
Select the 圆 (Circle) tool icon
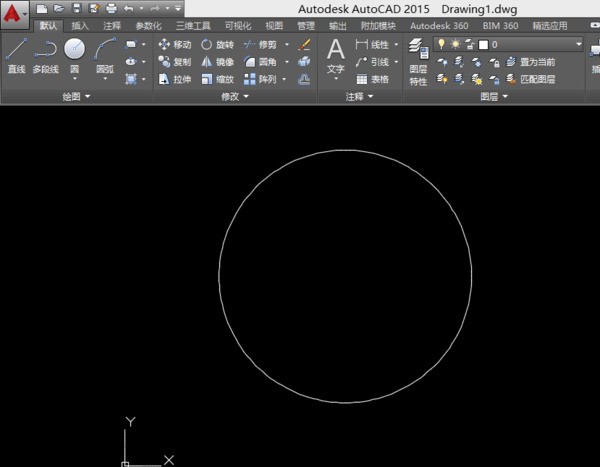(x=75, y=49)
